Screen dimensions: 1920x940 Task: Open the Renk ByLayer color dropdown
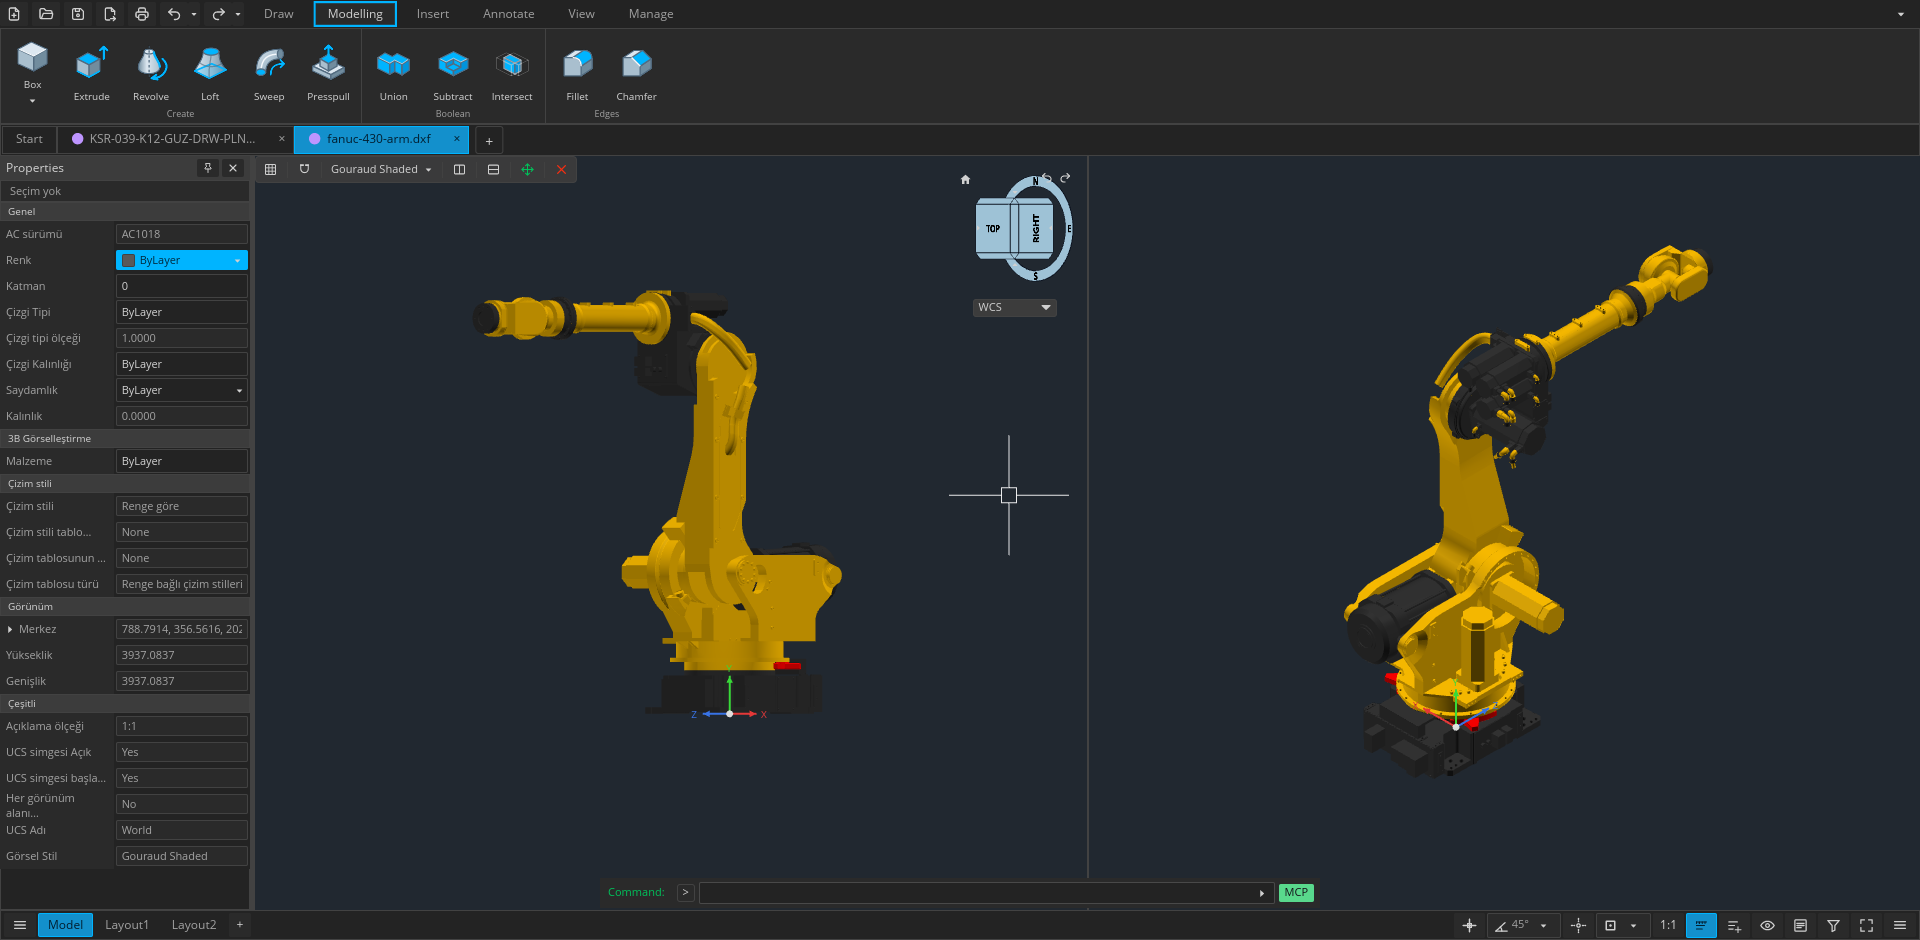click(x=182, y=260)
